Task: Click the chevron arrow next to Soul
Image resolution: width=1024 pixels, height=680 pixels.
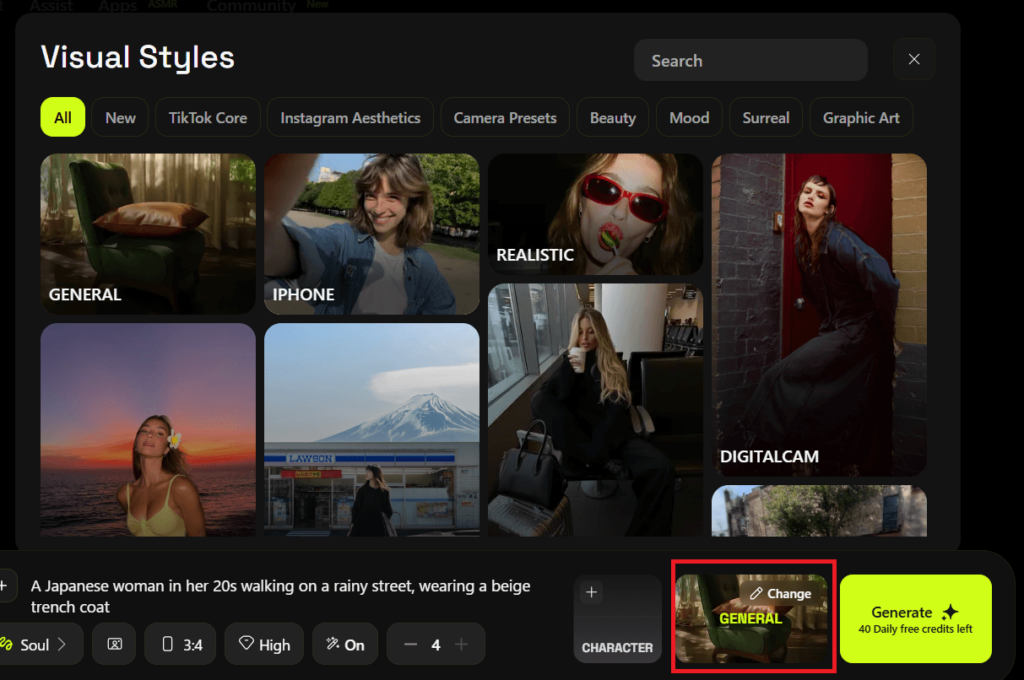Action: tap(62, 645)
